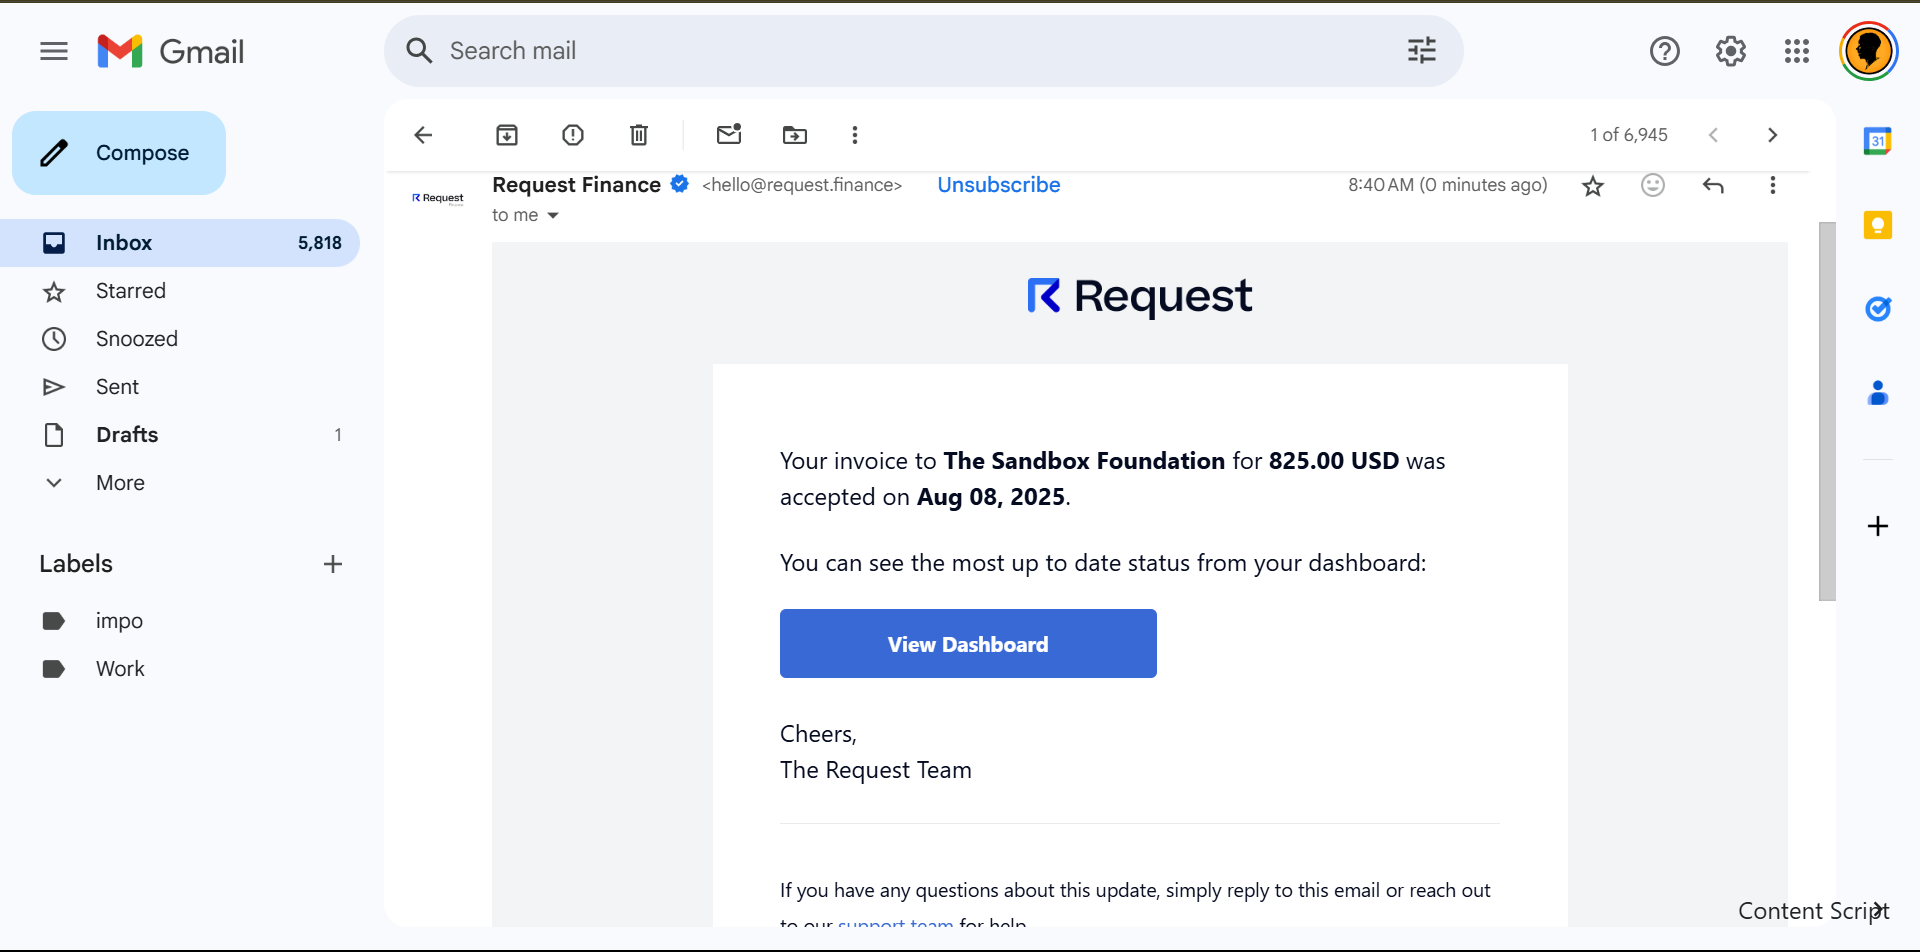The height and width of the screenshot is (952, 1920).
Task: Reply using the reply arrow icon
Action: click(1713, 185)
